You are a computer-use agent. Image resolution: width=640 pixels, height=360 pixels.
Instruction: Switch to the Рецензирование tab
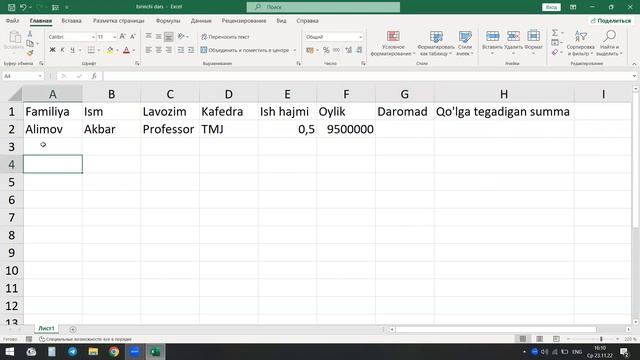point(244,20)
